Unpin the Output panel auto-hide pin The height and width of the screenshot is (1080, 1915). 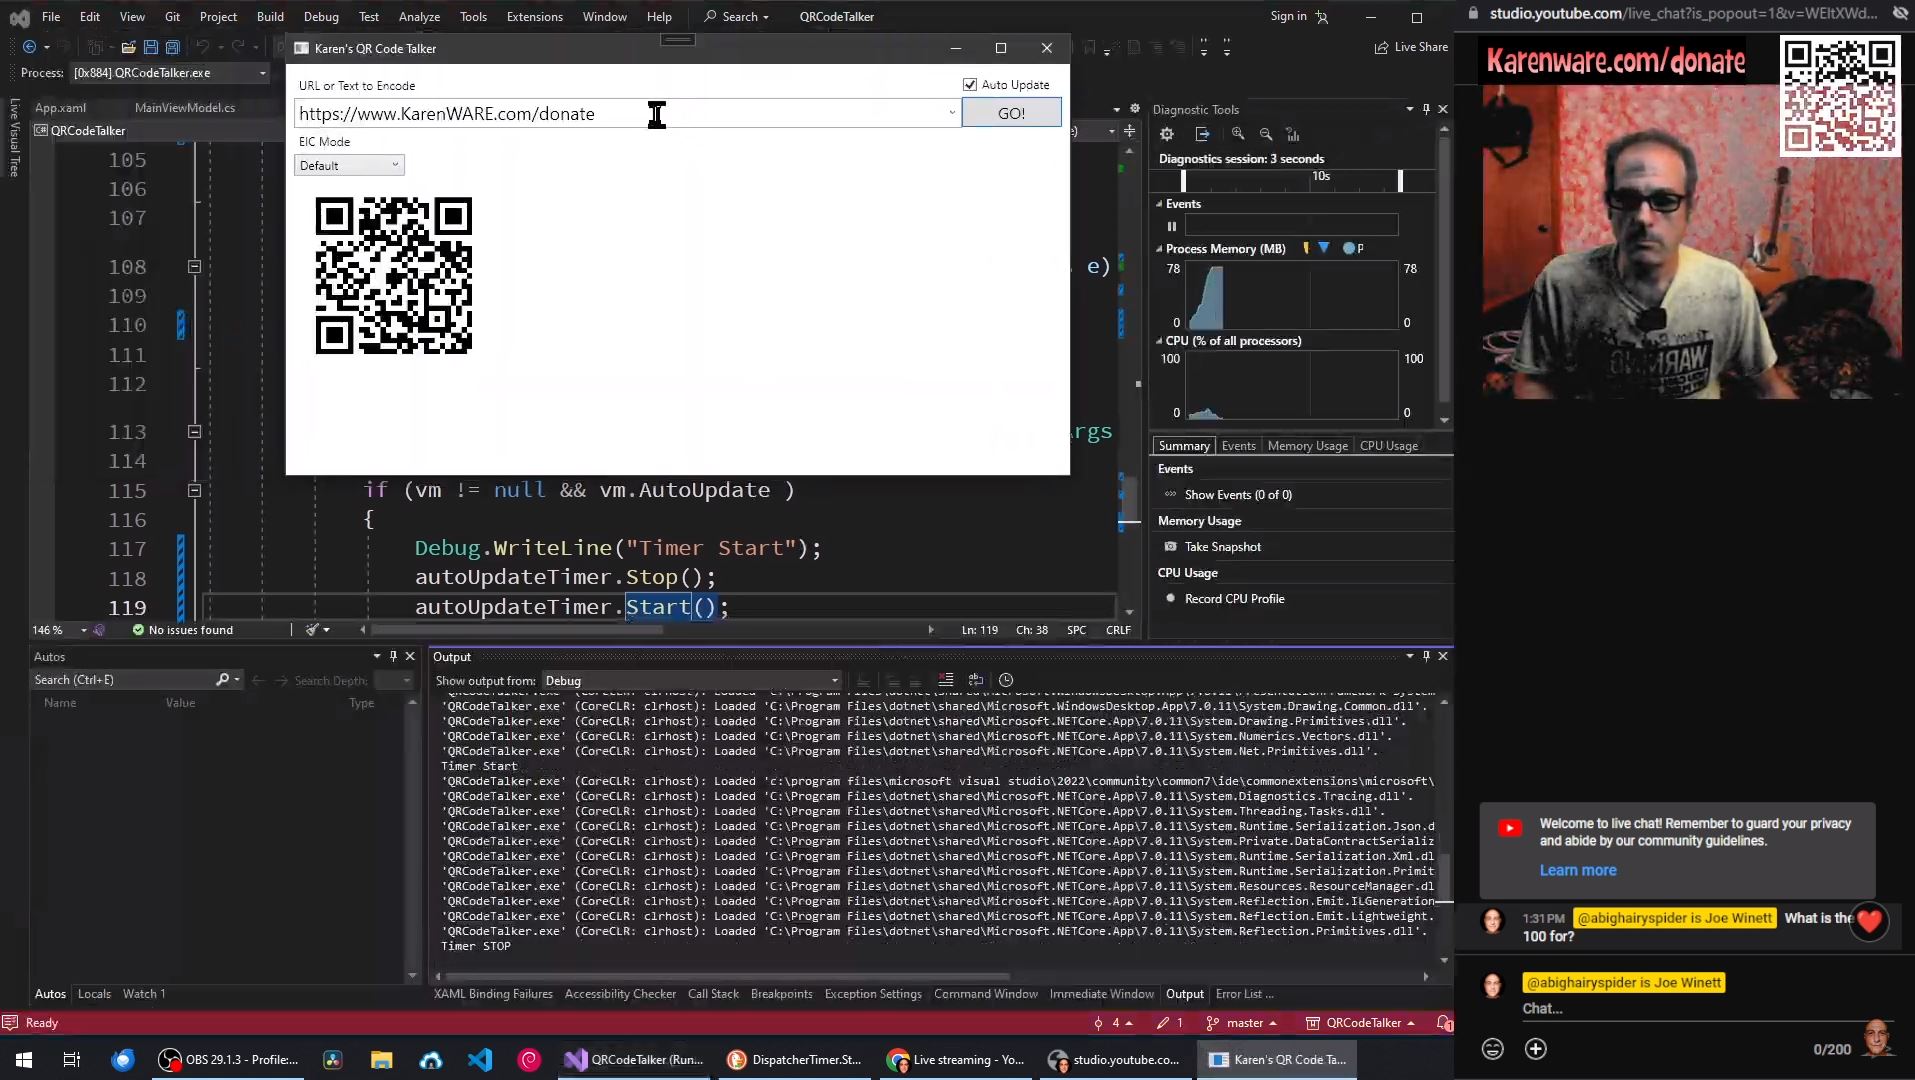point(1425,656)
